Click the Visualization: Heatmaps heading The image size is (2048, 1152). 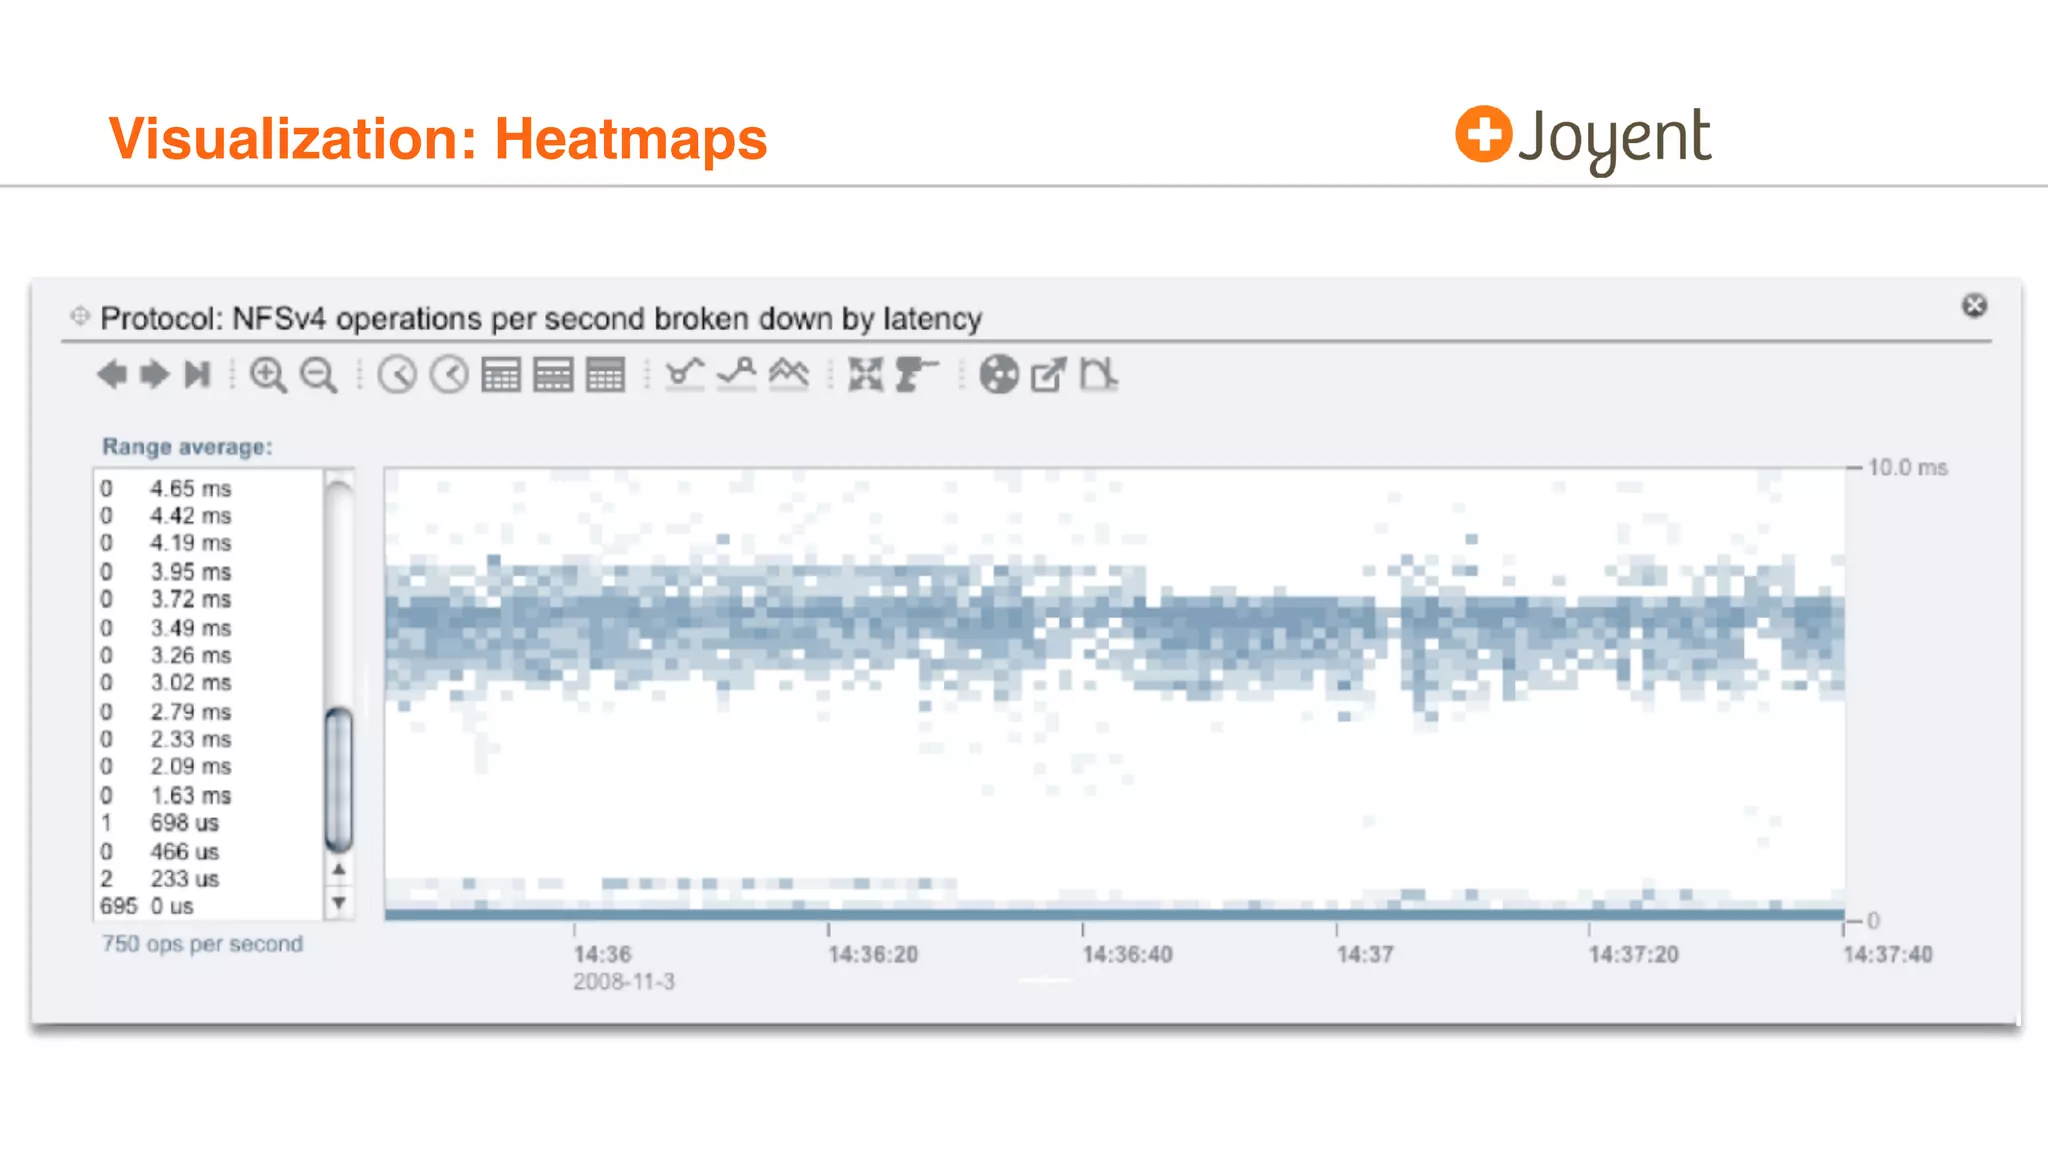(438, 138)
